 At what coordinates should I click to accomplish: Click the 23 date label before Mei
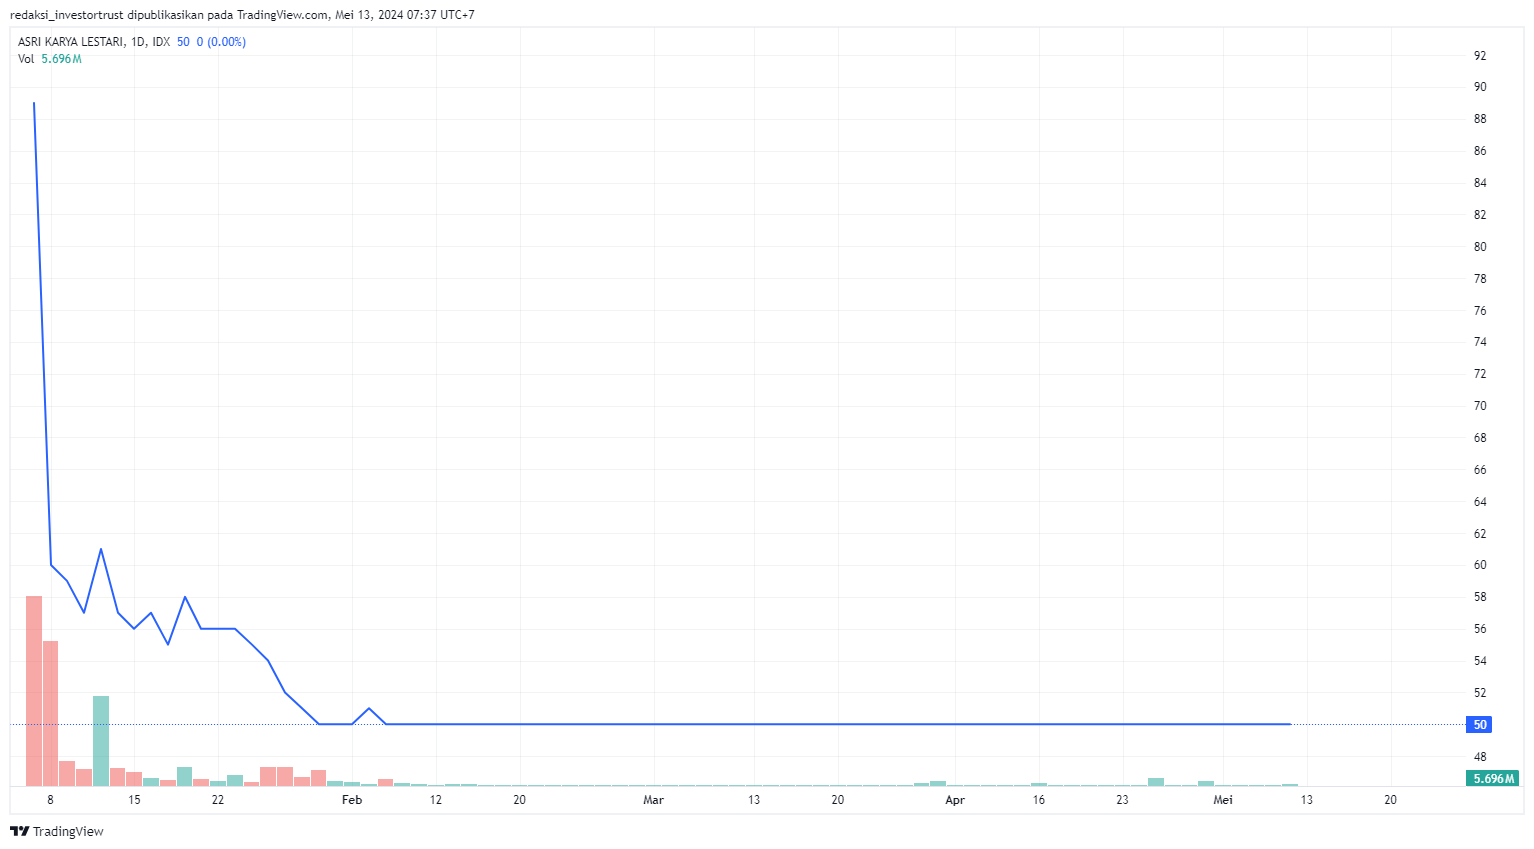[1123, 800]
